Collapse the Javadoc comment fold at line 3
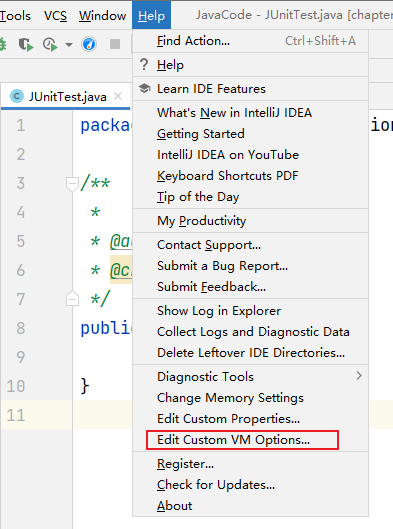The height and width of the screenshot is (529, 393). click(x=72, y=184)
